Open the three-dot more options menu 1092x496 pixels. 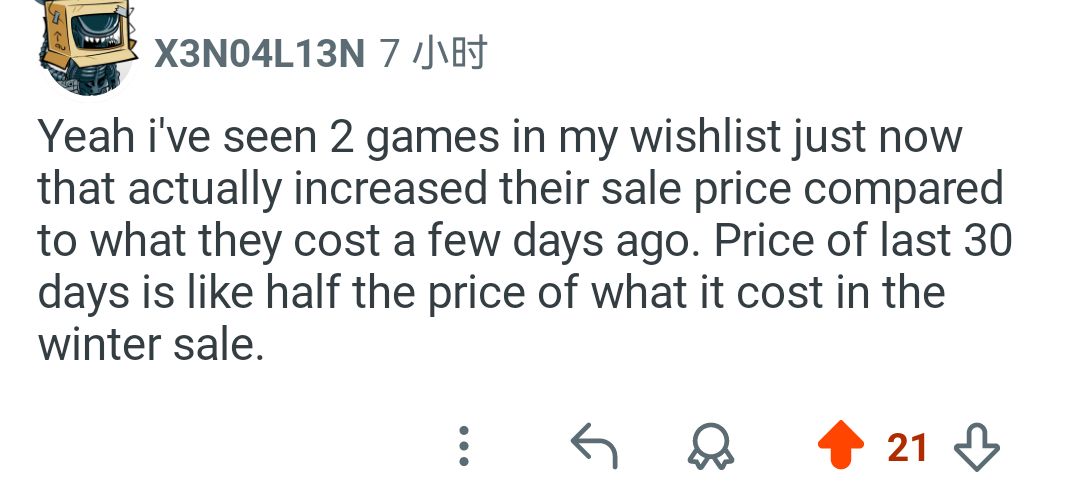tap(463, 447)
